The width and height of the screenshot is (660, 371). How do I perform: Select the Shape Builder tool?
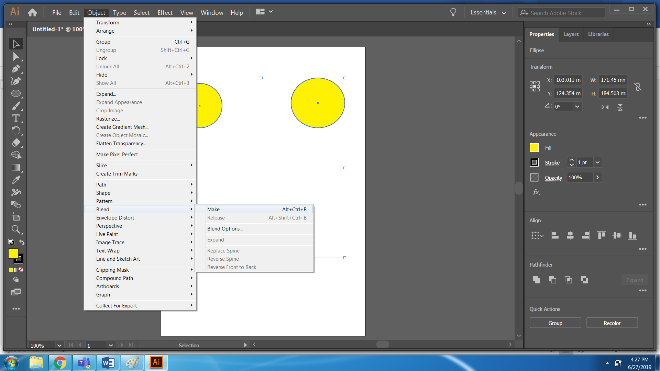click(x=16, y=155)
